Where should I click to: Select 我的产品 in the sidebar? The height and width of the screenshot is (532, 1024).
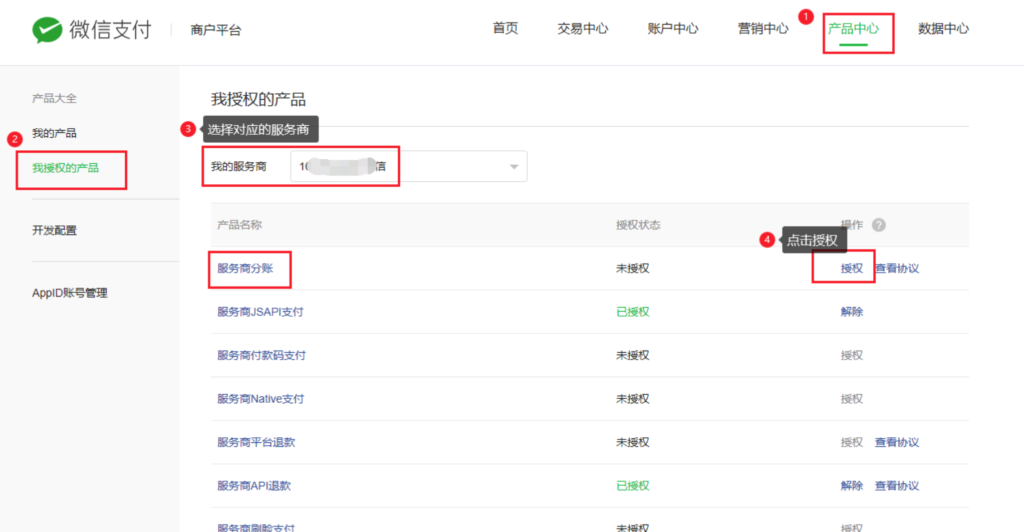54,133
